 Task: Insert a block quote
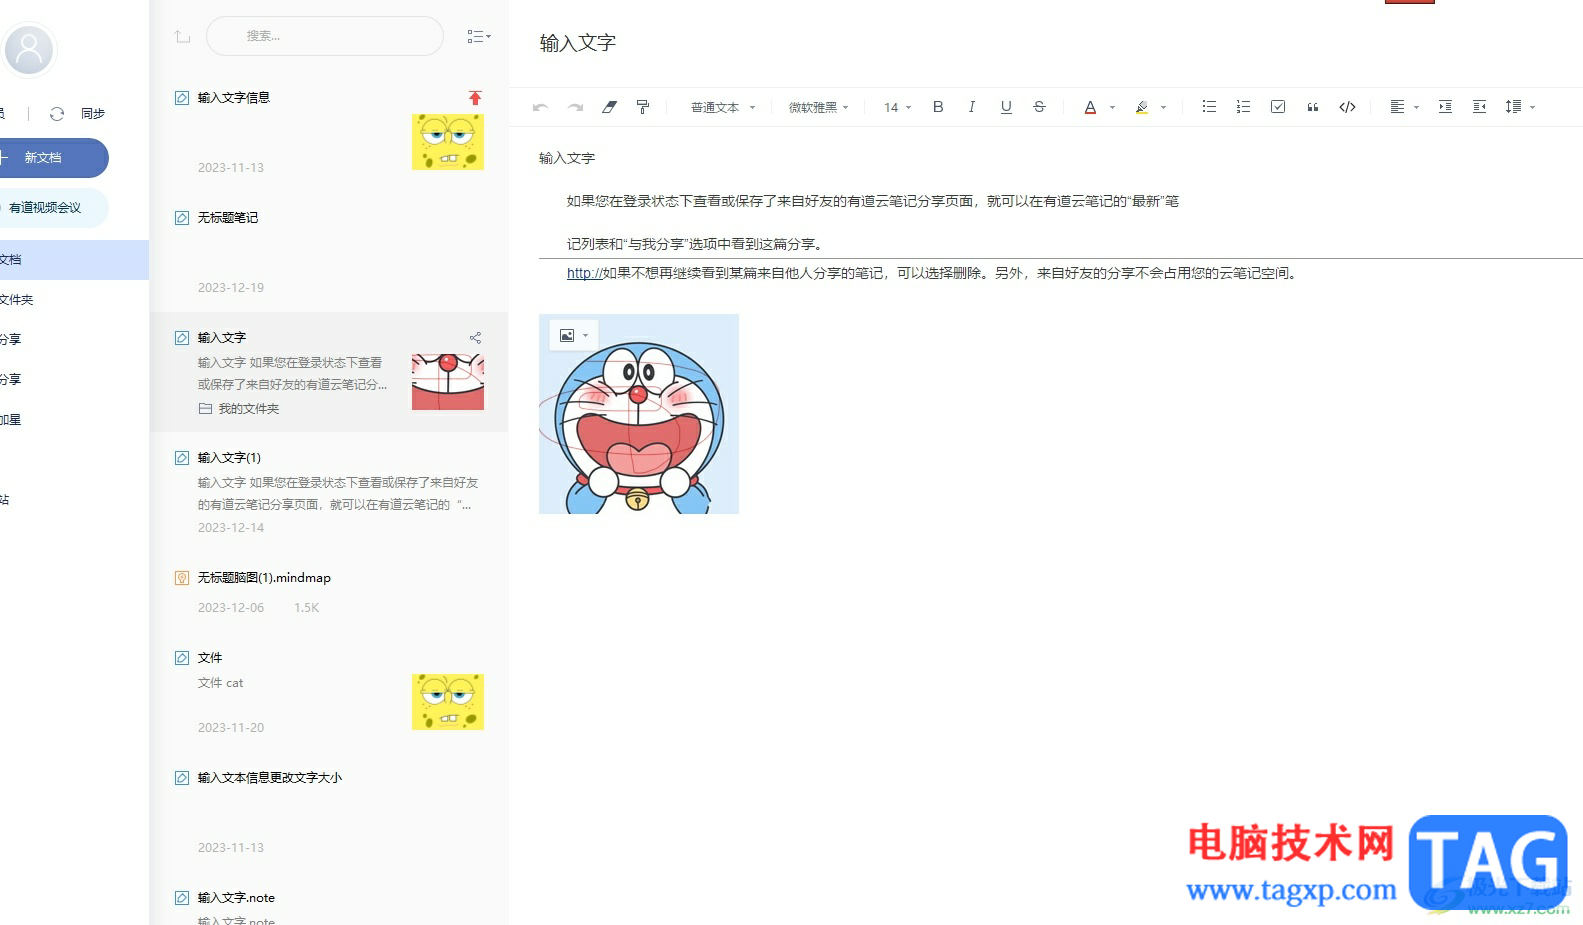tap(1312, 107)
